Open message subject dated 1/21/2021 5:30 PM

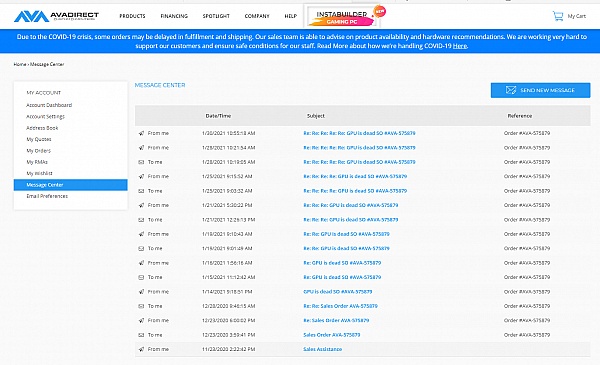tap(351, 205)
